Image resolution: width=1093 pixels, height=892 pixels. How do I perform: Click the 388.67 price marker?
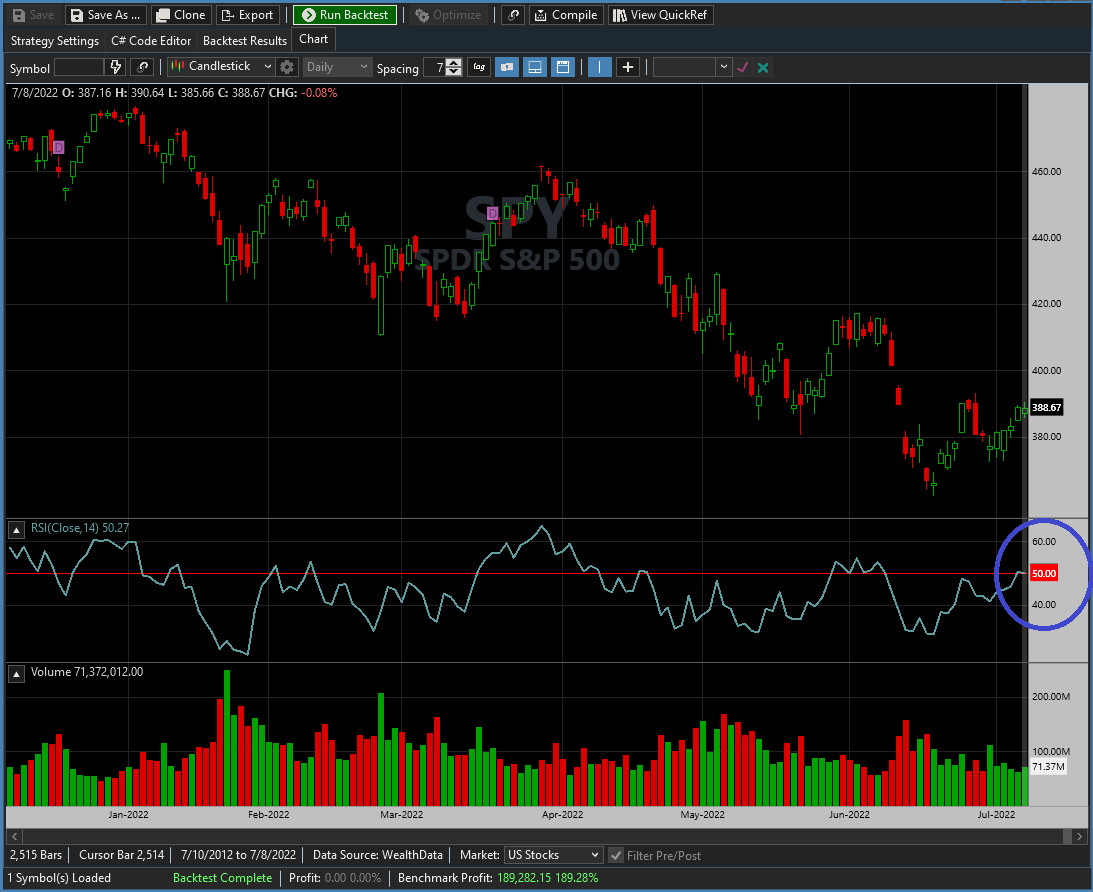(1046, 408)
